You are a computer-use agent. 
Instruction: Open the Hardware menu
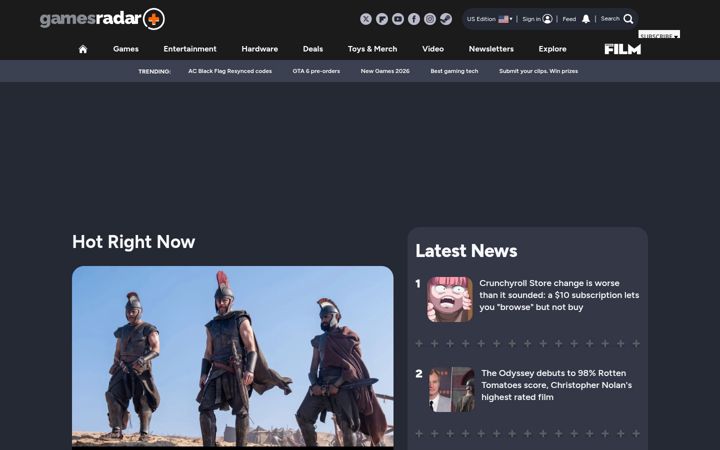click(260, 49)
